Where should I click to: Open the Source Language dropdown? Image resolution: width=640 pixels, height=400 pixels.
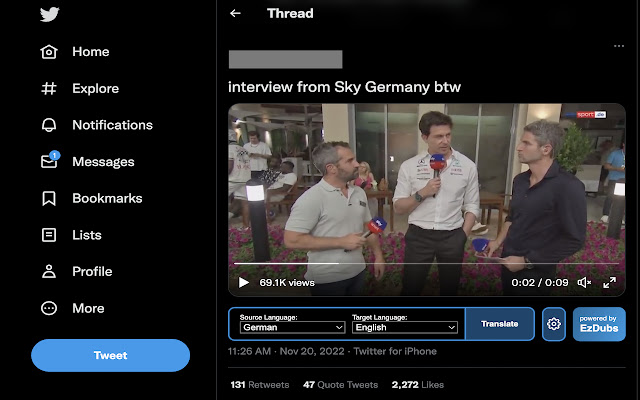tap(293, 327)
